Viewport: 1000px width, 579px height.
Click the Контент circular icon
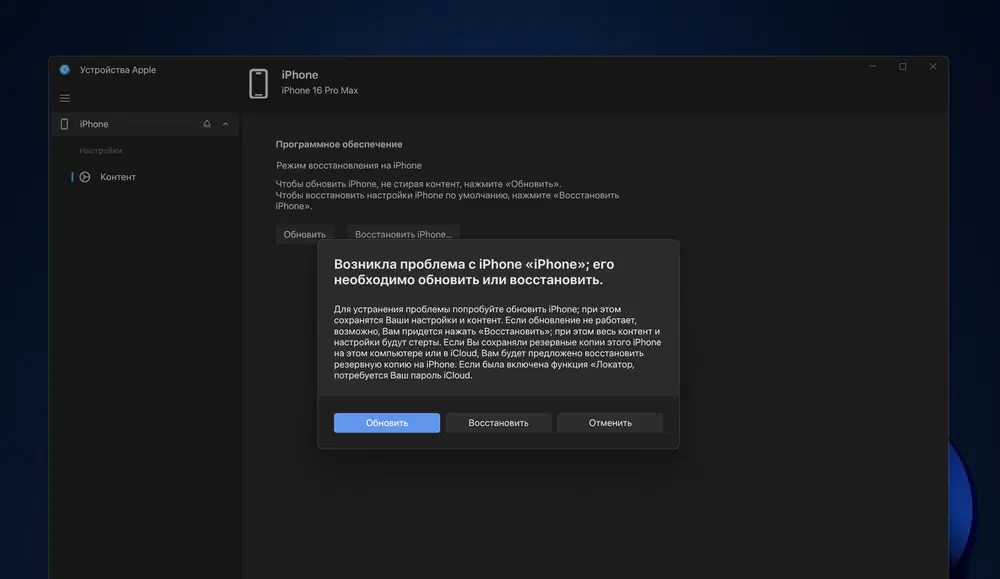pyautogui.click(x=85, y=177)
